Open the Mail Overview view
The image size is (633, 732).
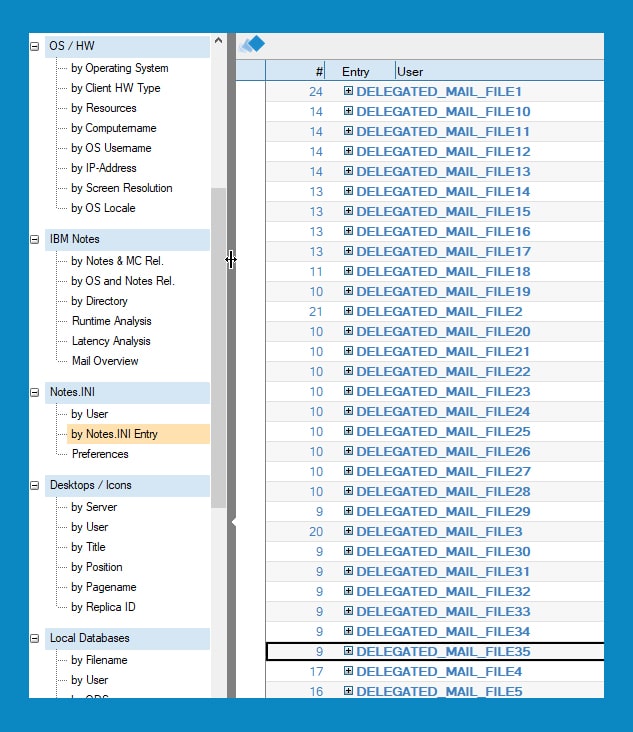point(105,361)
